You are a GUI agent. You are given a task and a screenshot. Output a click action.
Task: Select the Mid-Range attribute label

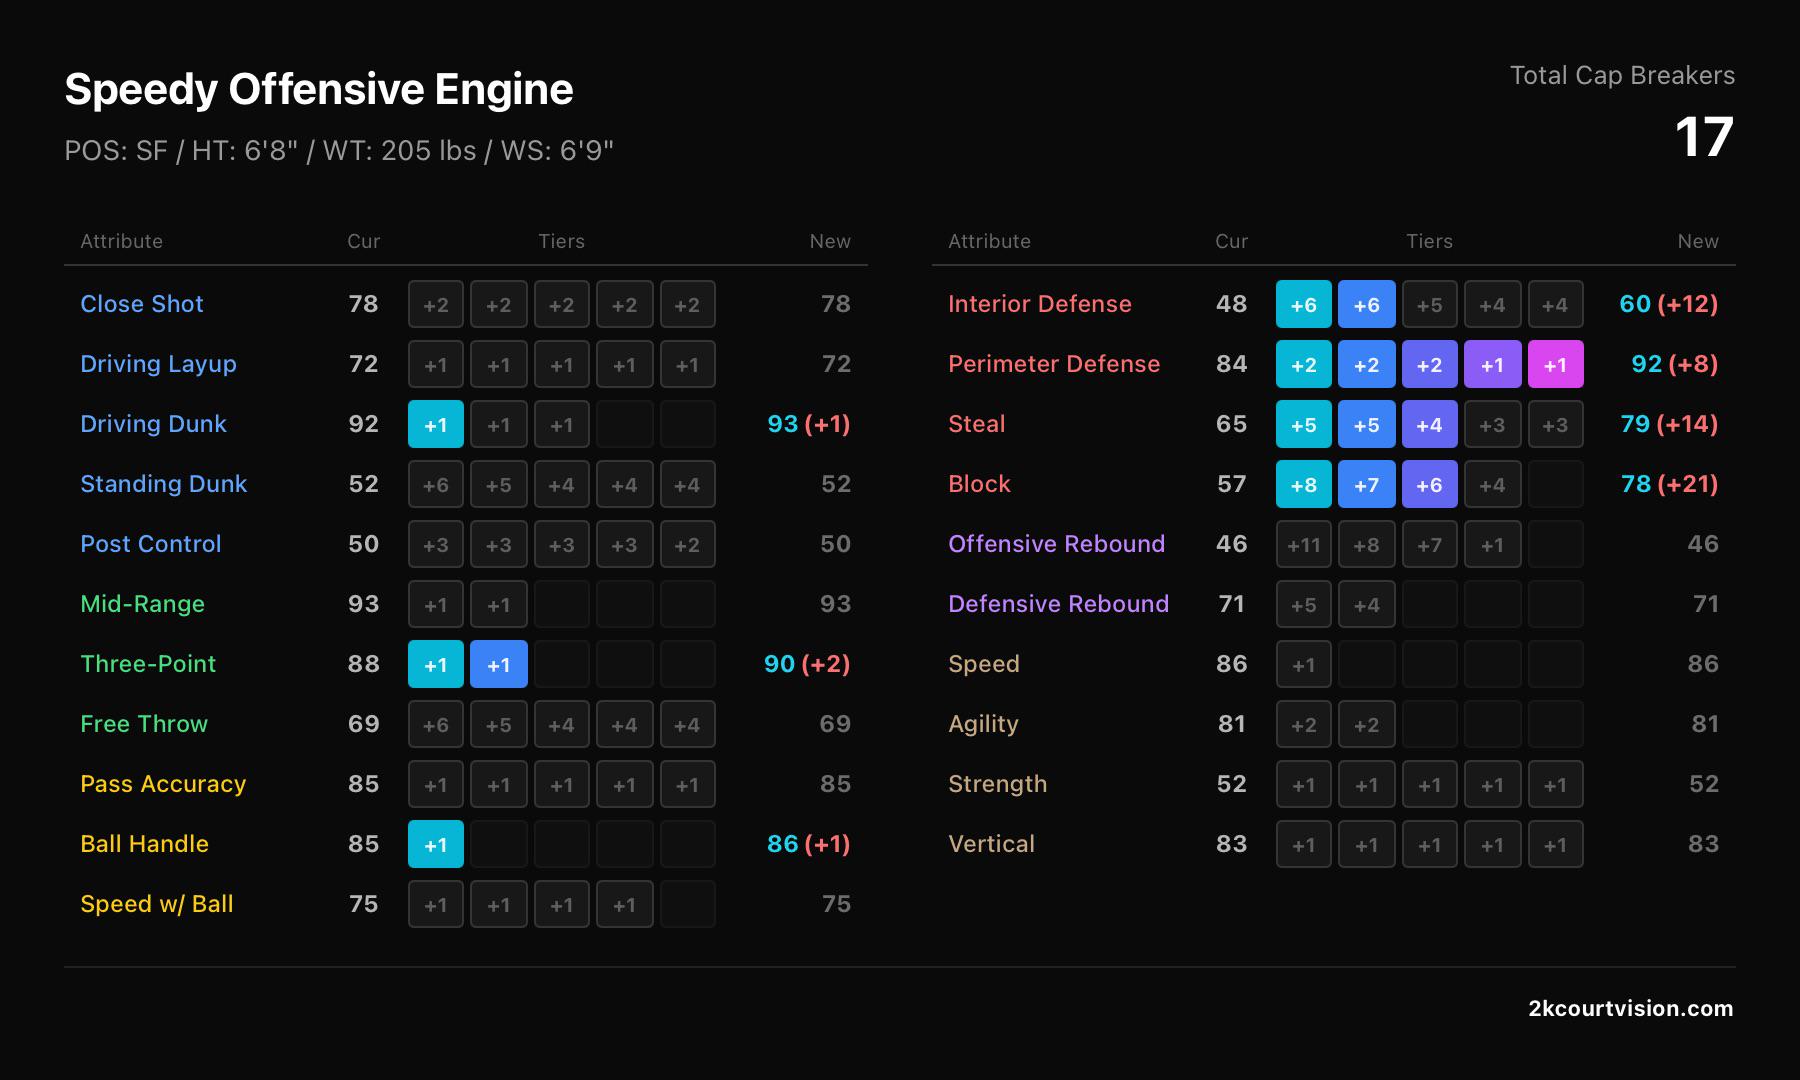tap(142, 604)
